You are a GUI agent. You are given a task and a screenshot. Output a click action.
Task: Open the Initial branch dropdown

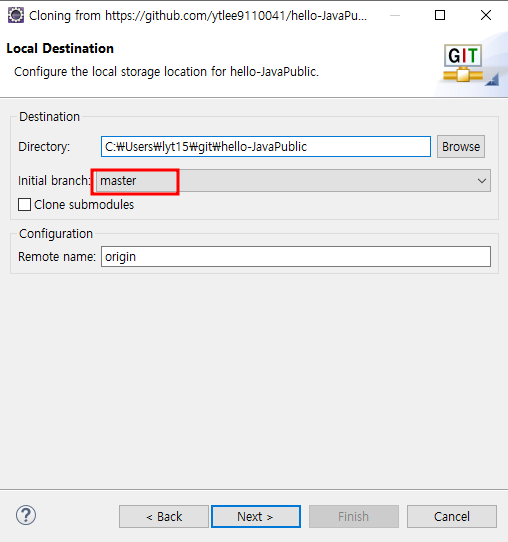[293, 180]
